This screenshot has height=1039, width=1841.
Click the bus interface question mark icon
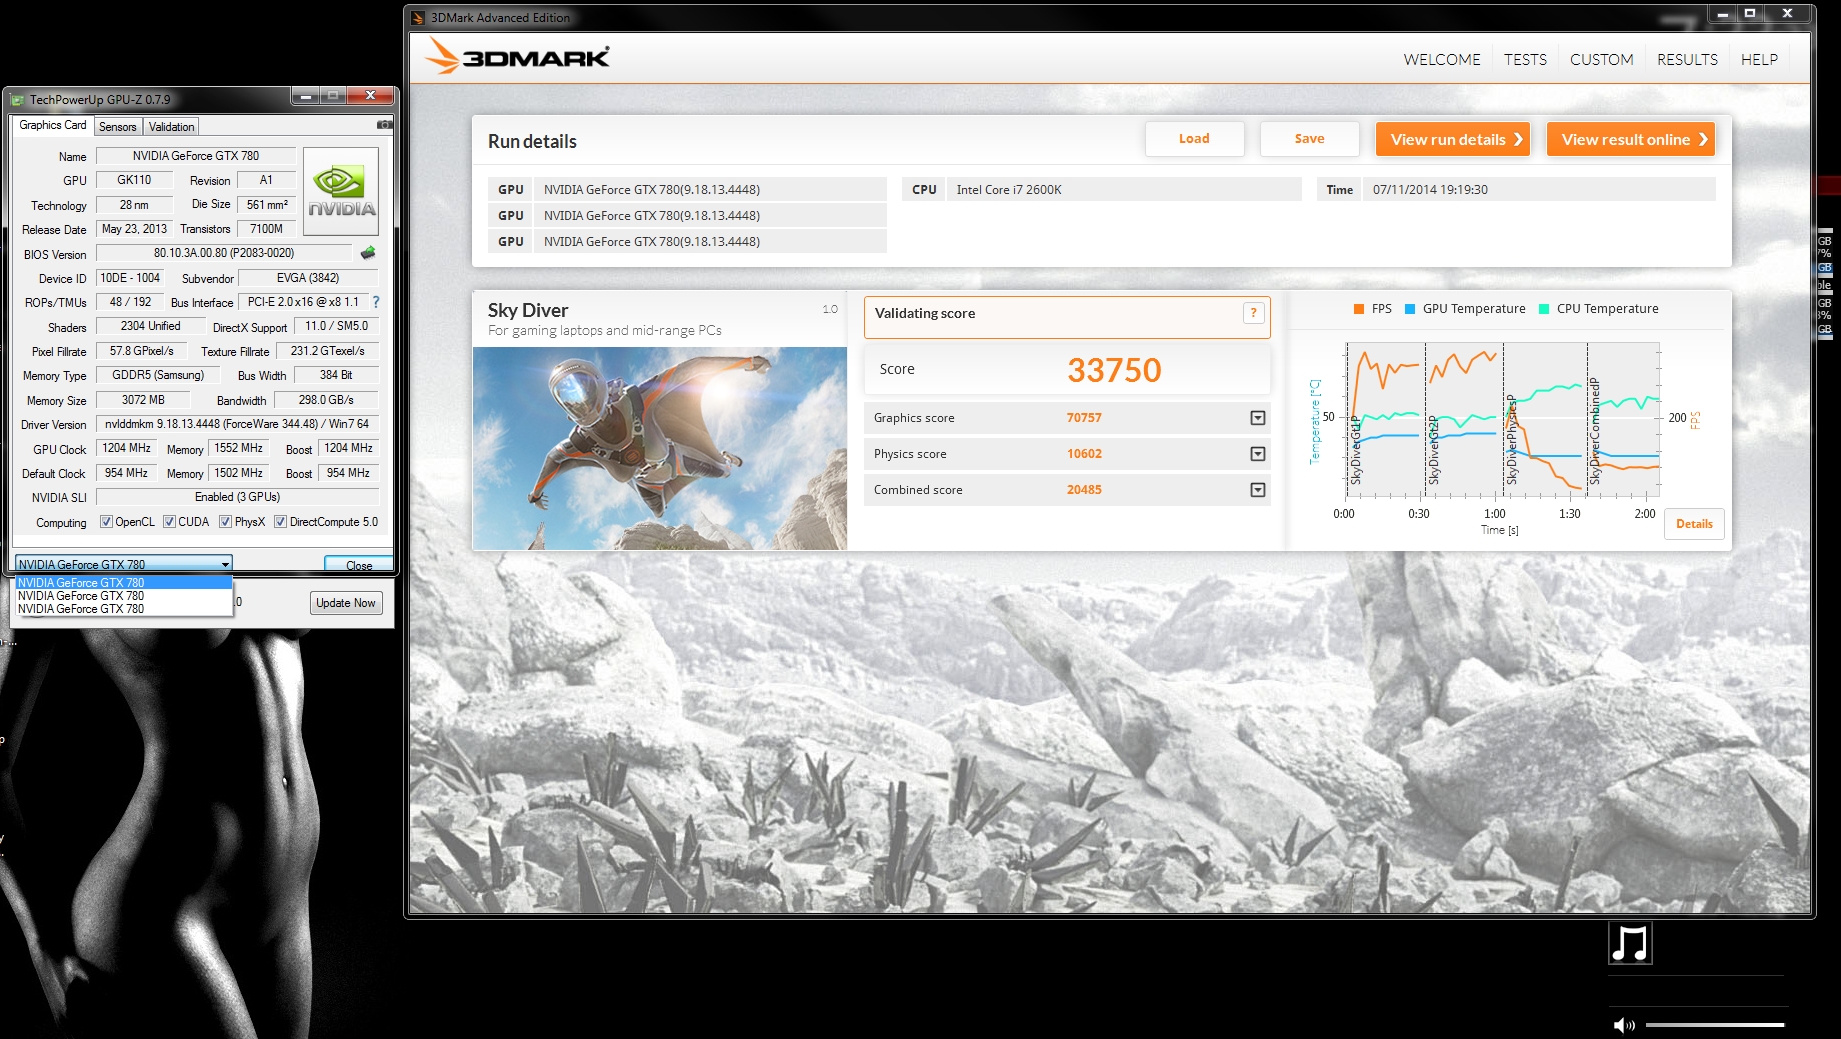tap(376, 302)
